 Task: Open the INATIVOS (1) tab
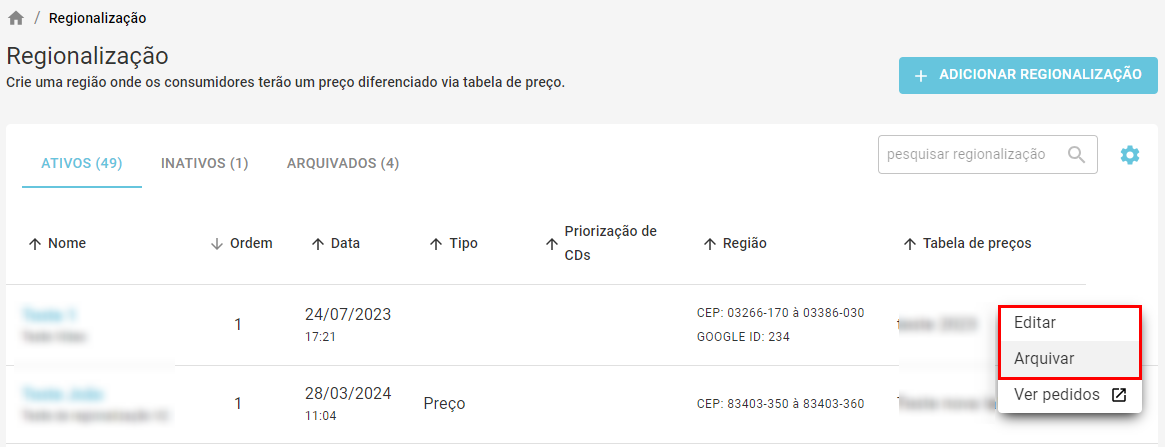click(x=204, y=163)
